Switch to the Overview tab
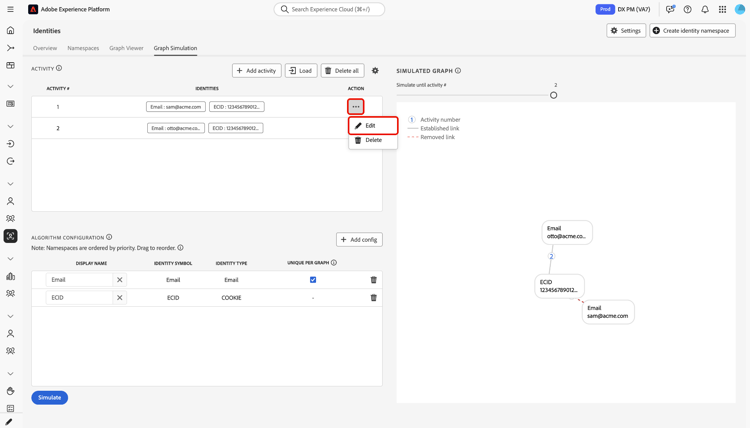 click(45, 48)
